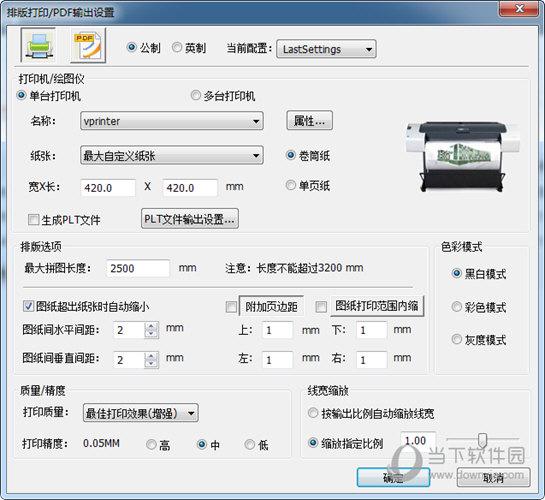Open the 当前配置 LastSettings dropdown
The height and width of the screenshot is (500, 545).
[x=326, y=49]
